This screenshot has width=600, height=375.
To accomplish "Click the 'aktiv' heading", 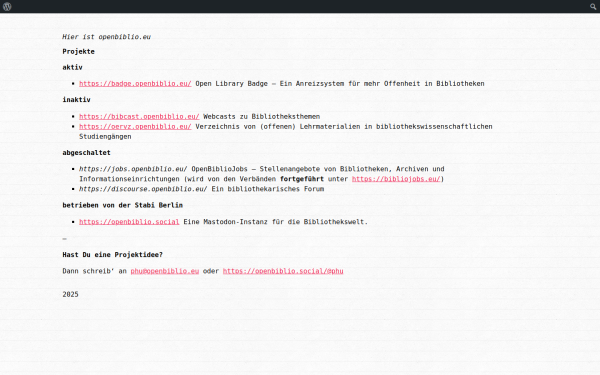I will tap(72, 67).
